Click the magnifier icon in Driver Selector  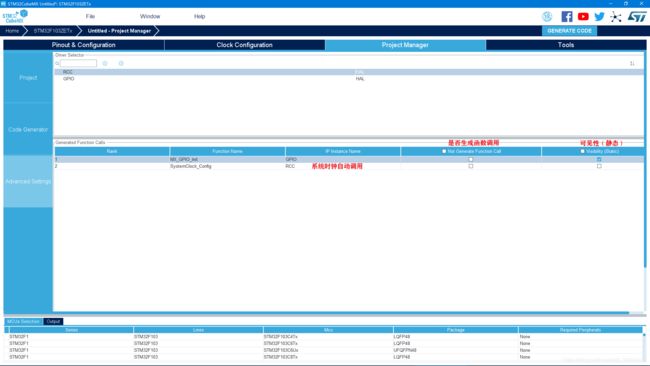(57, 63)
